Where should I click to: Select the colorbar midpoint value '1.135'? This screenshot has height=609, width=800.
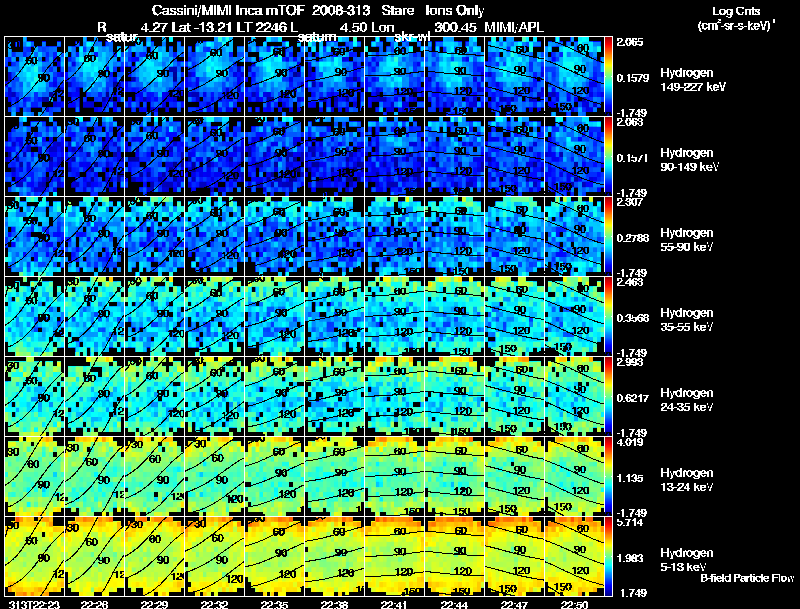[x=630, y=478]
